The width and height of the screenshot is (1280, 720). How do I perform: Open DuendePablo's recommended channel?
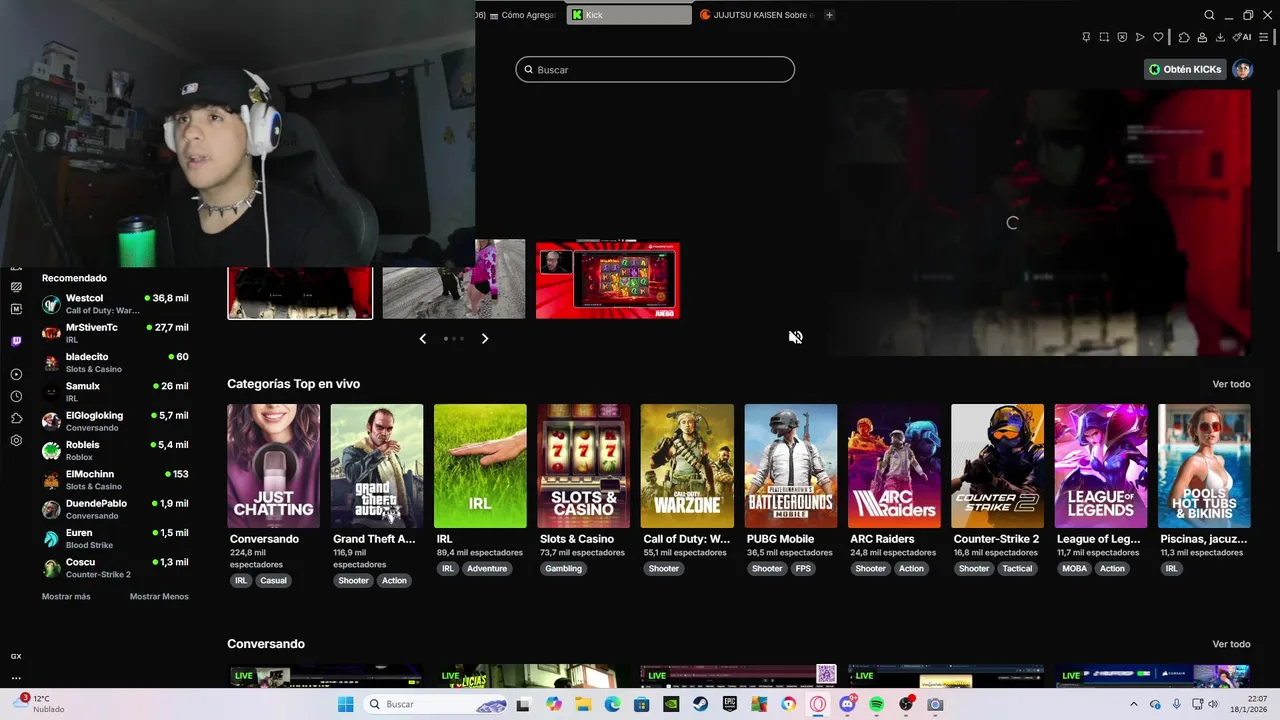click(114, 509)
